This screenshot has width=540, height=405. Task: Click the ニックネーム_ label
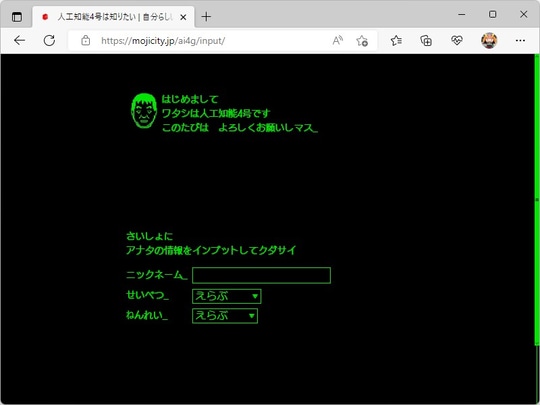click(157, 275)
